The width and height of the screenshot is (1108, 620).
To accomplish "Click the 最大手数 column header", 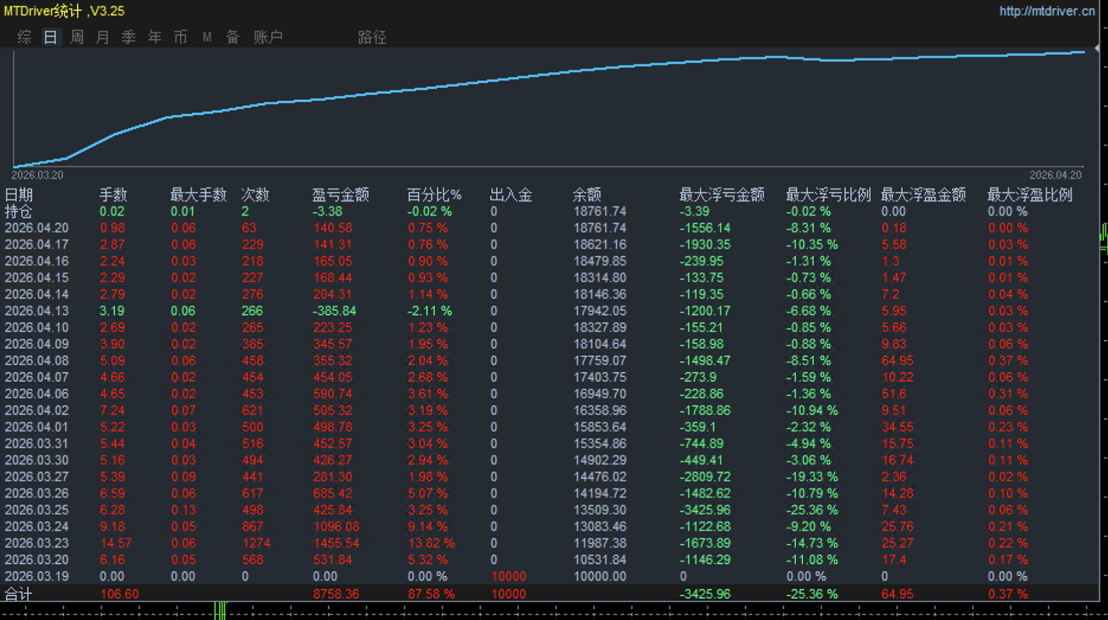I will pos(199,195).
